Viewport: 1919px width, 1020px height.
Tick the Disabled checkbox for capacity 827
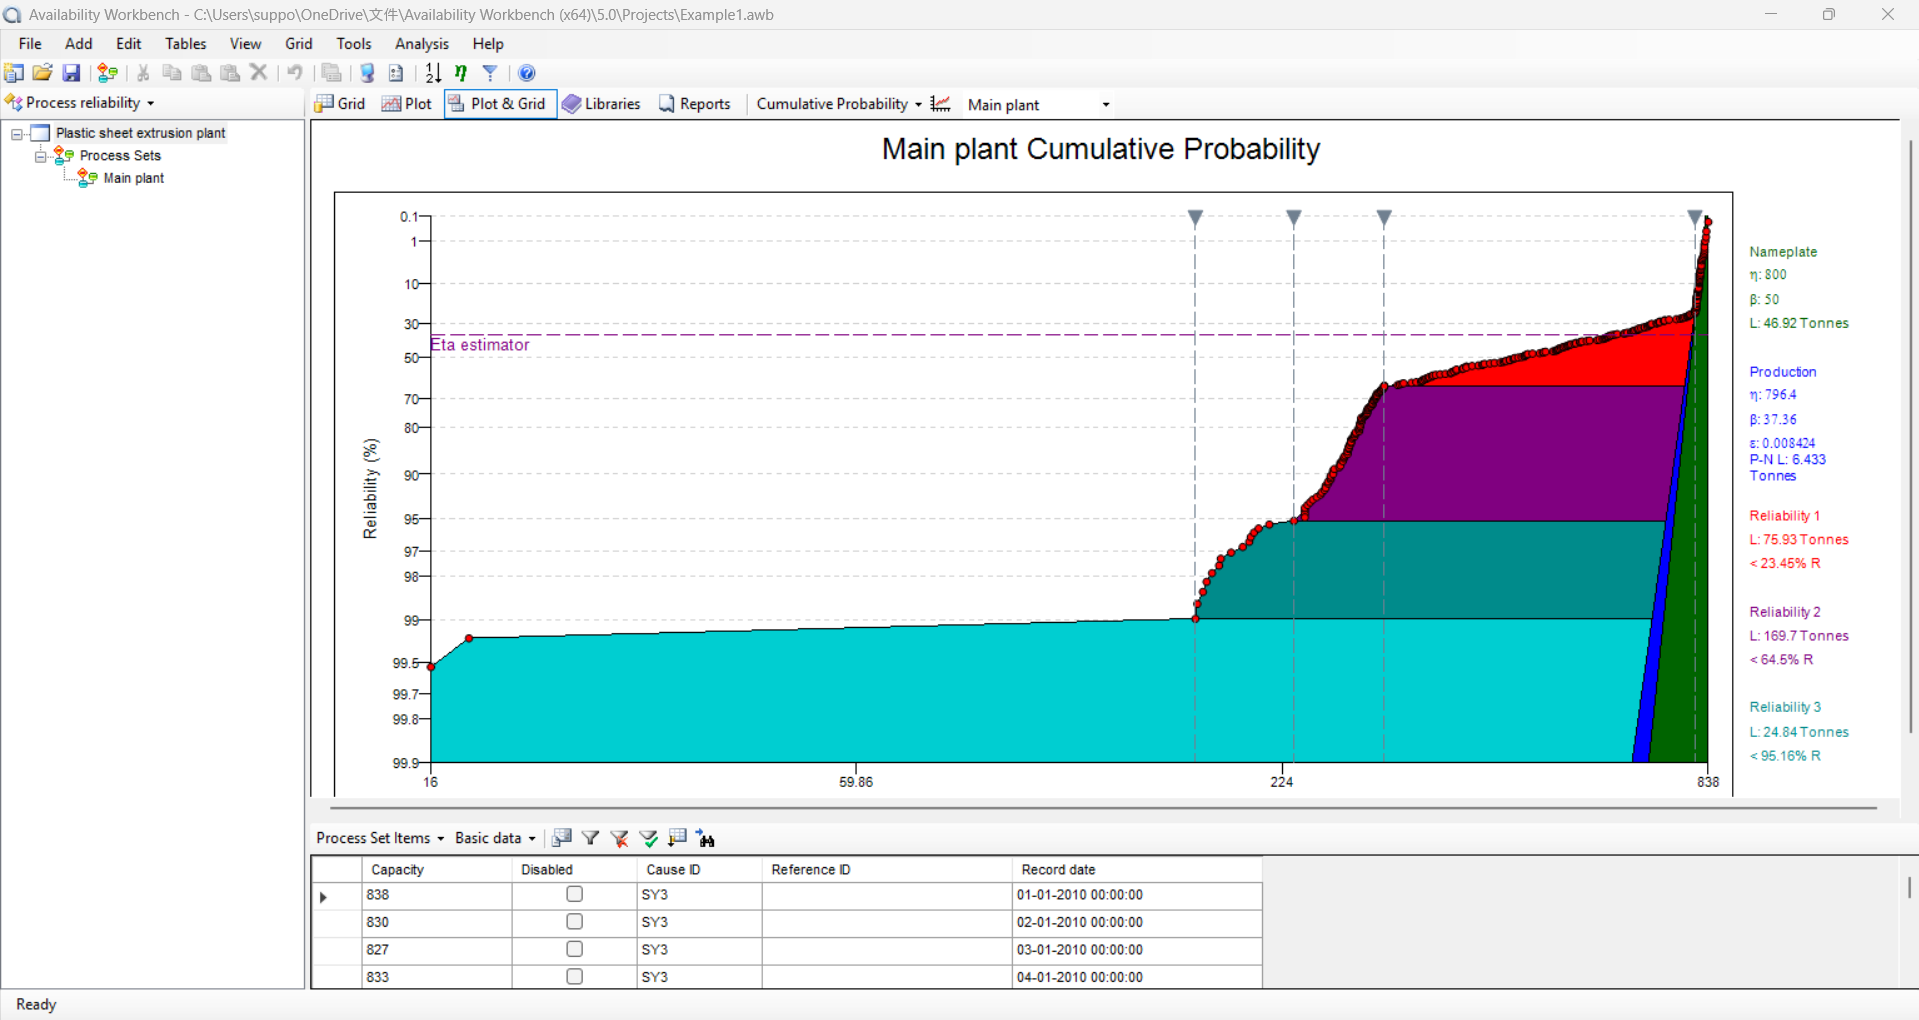pos(574,948)
